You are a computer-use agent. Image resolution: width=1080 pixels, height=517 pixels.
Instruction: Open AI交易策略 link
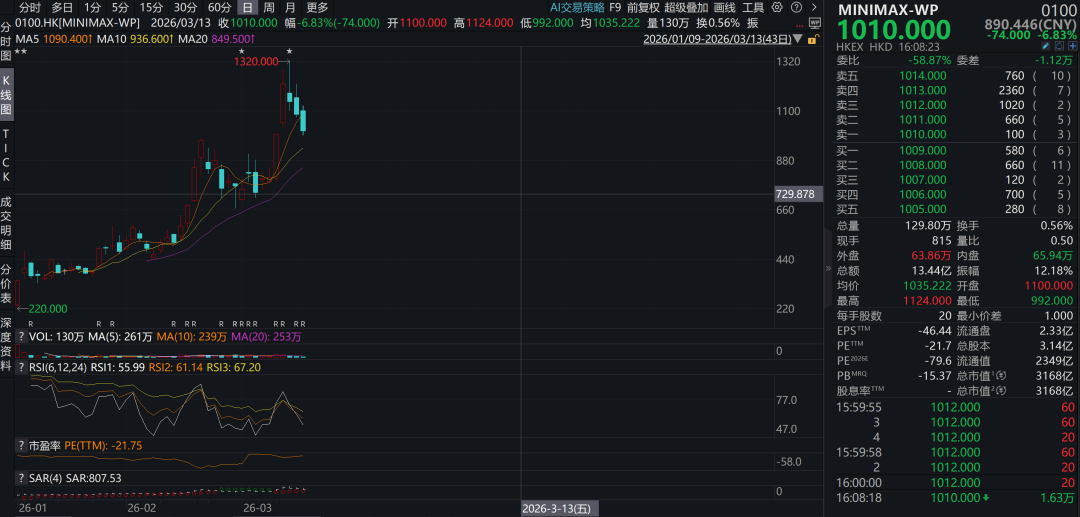pos(577,7)
